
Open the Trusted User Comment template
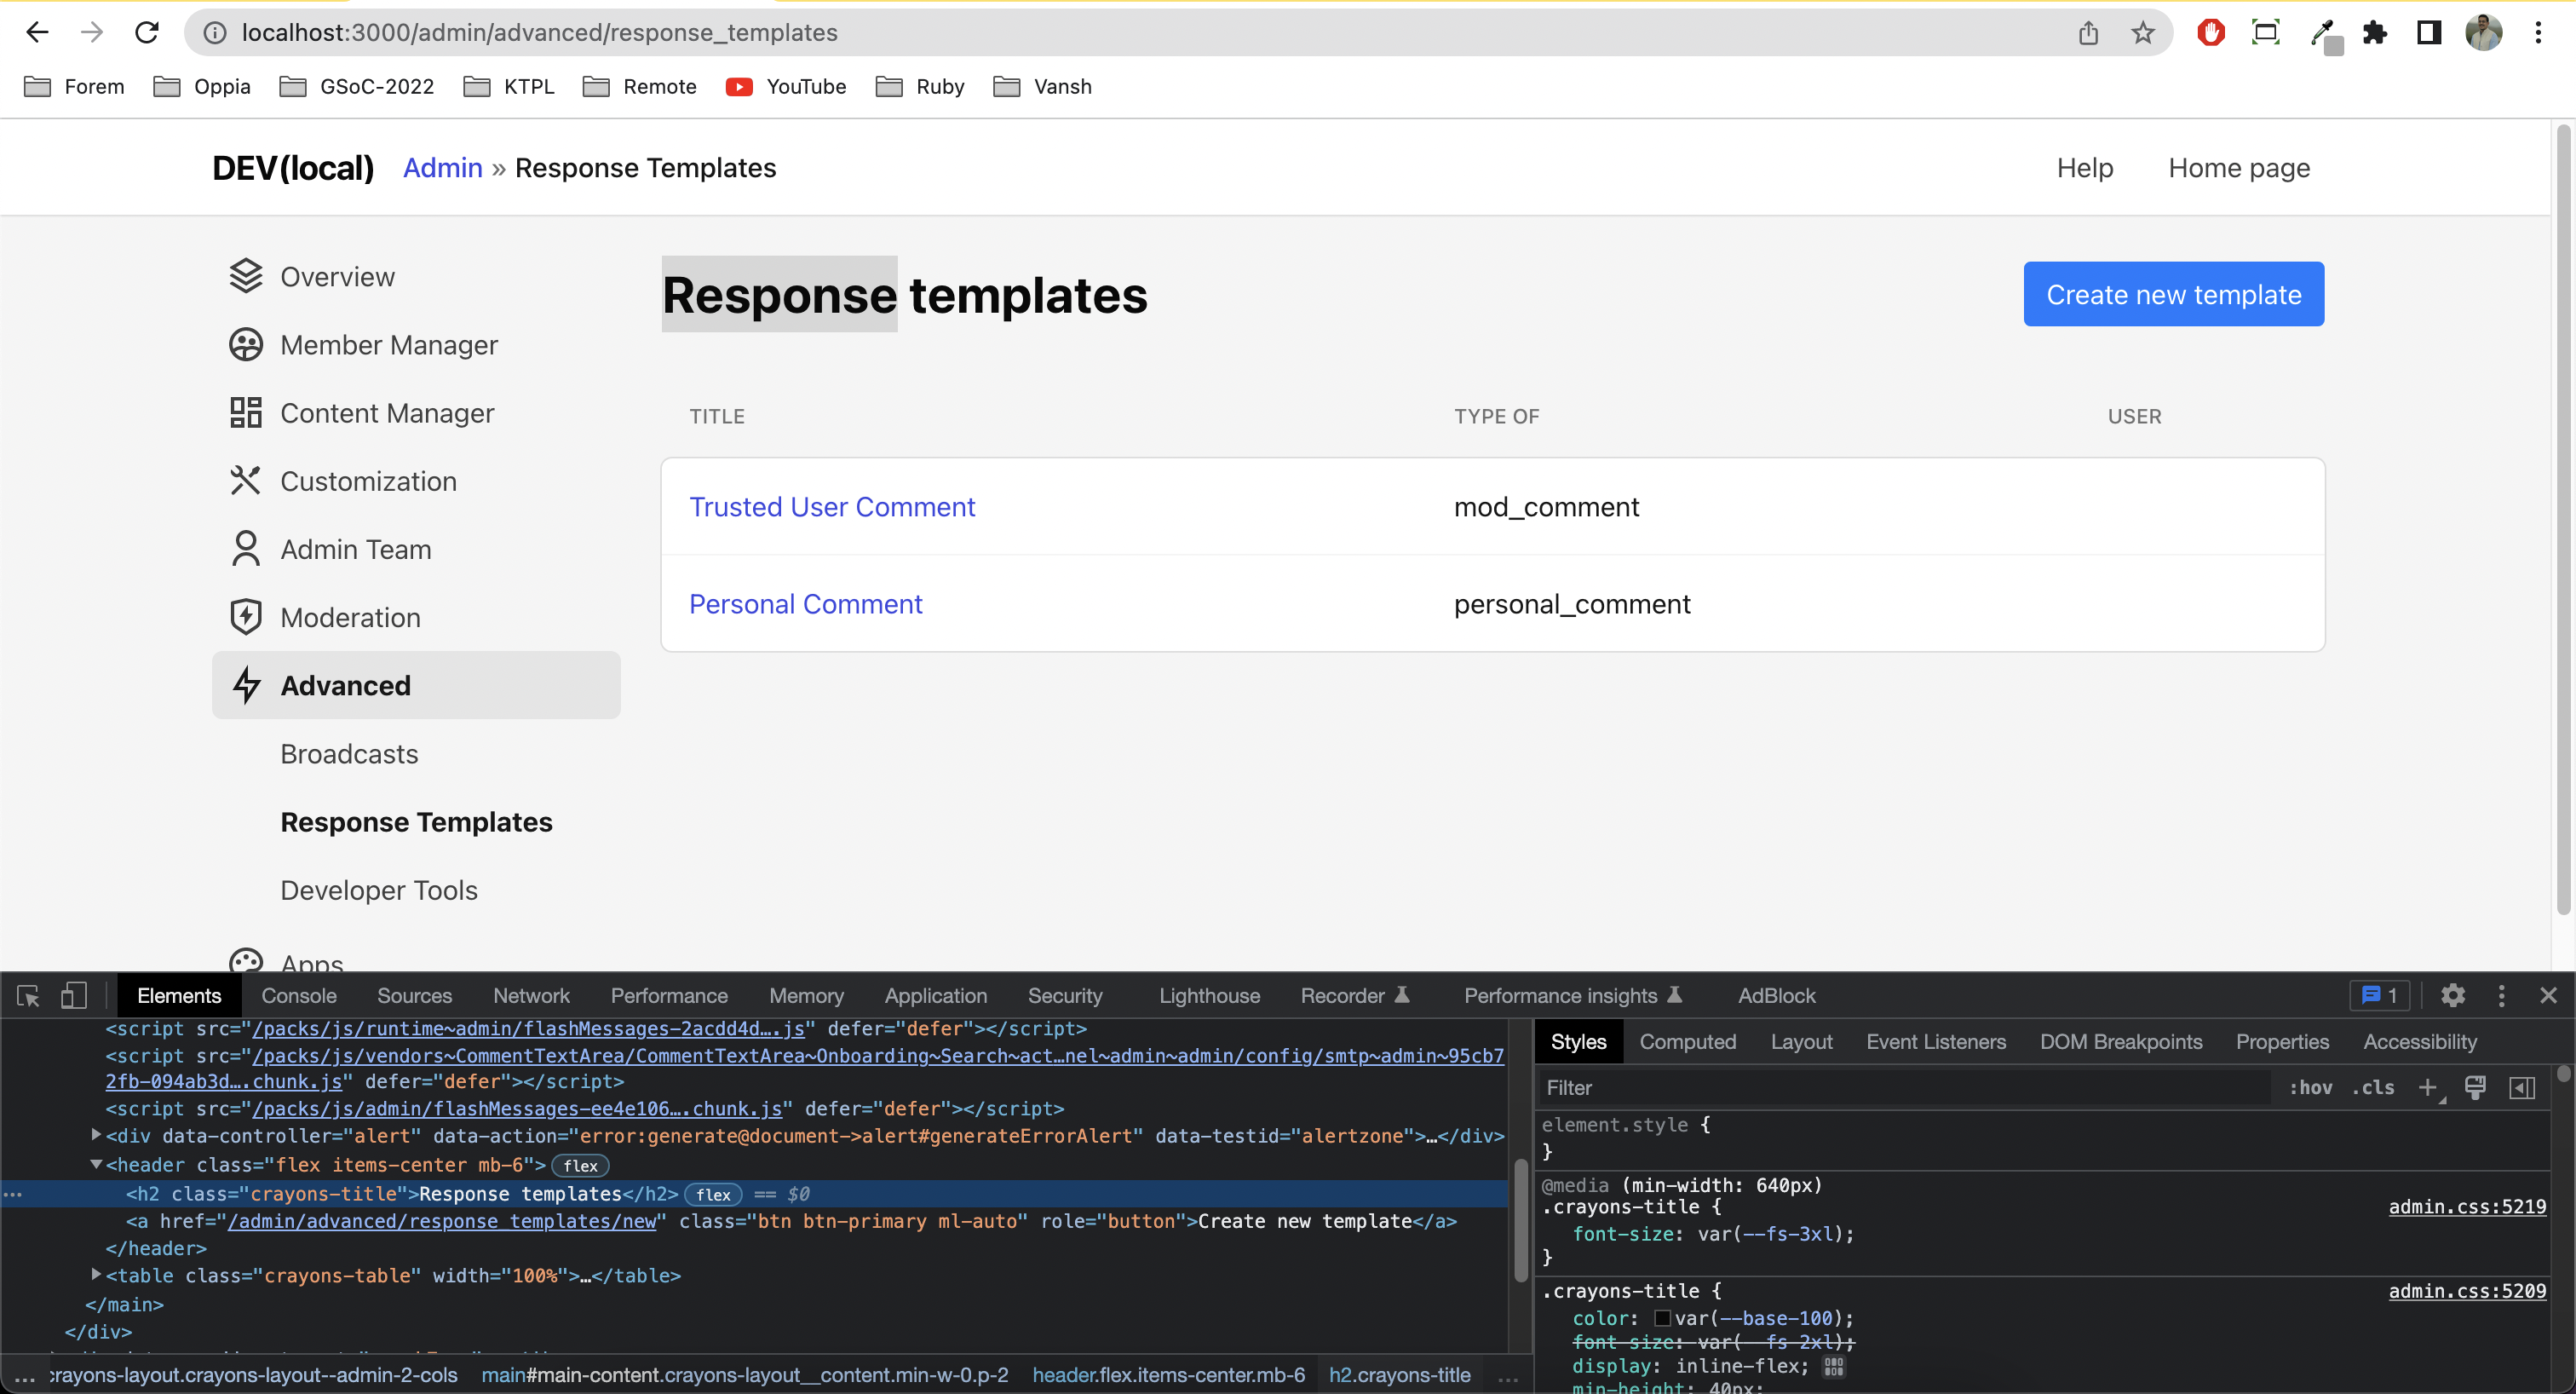point(832,506)
